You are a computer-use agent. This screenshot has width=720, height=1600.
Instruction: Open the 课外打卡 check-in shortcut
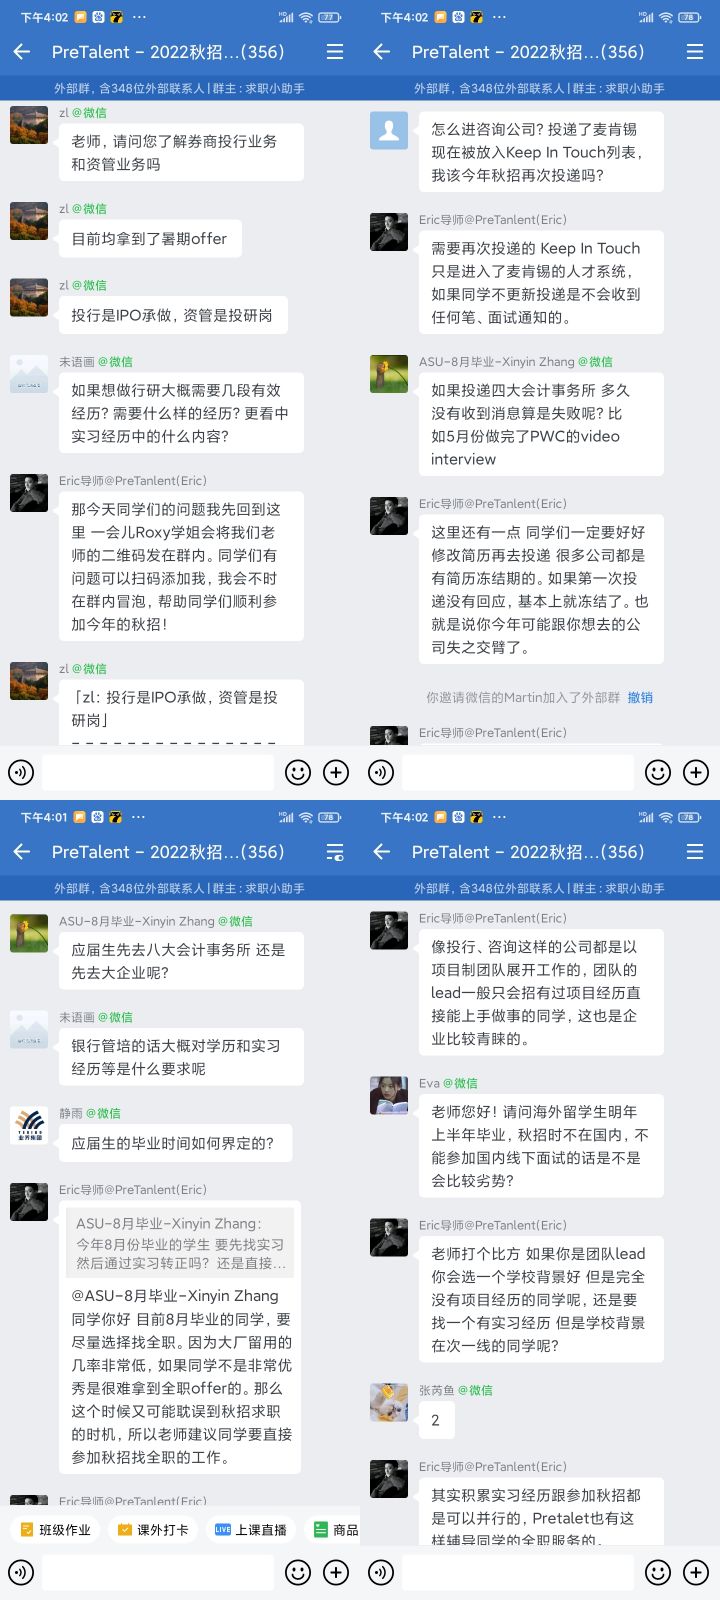tap(153, 1529)
